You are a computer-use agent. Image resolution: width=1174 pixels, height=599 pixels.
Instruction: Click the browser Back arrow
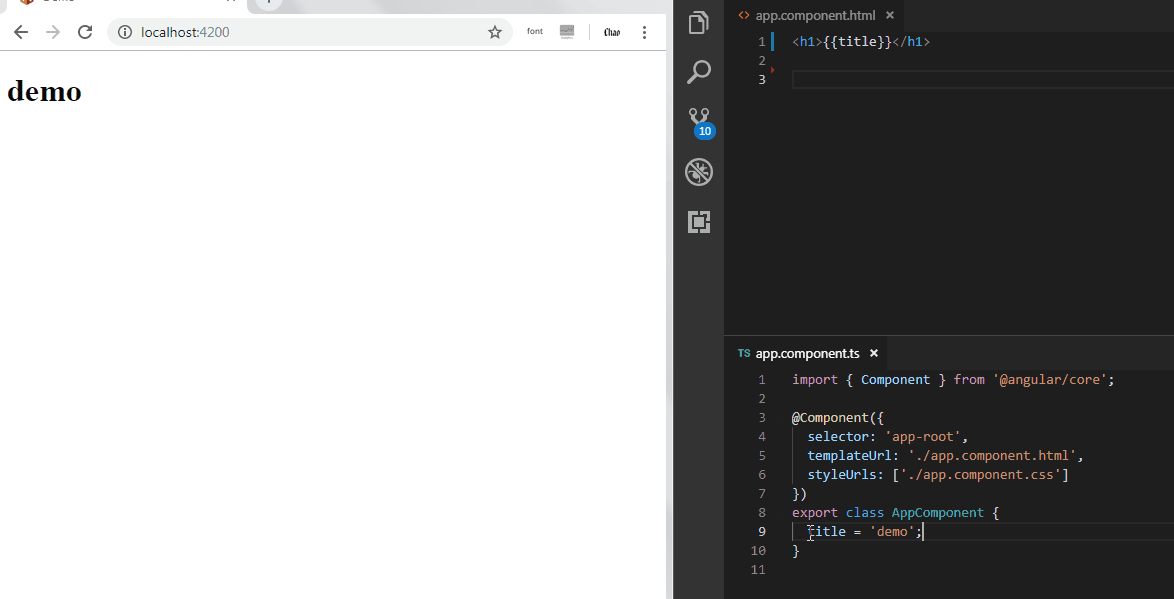click(x=21, y=32)
